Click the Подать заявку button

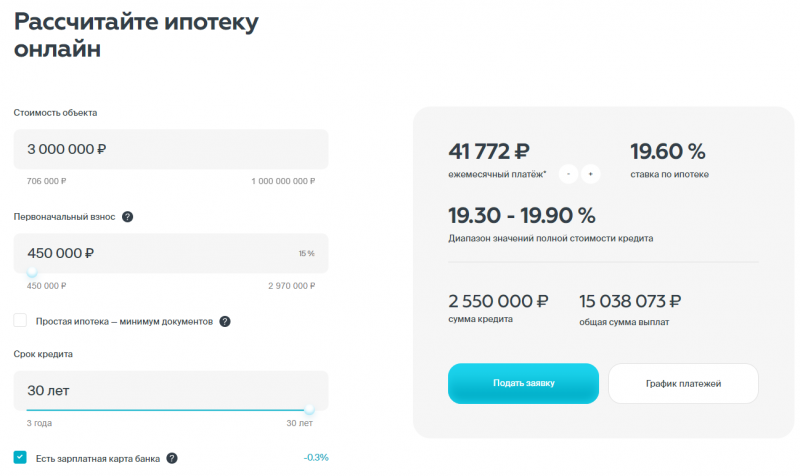[x=523, y=383]
